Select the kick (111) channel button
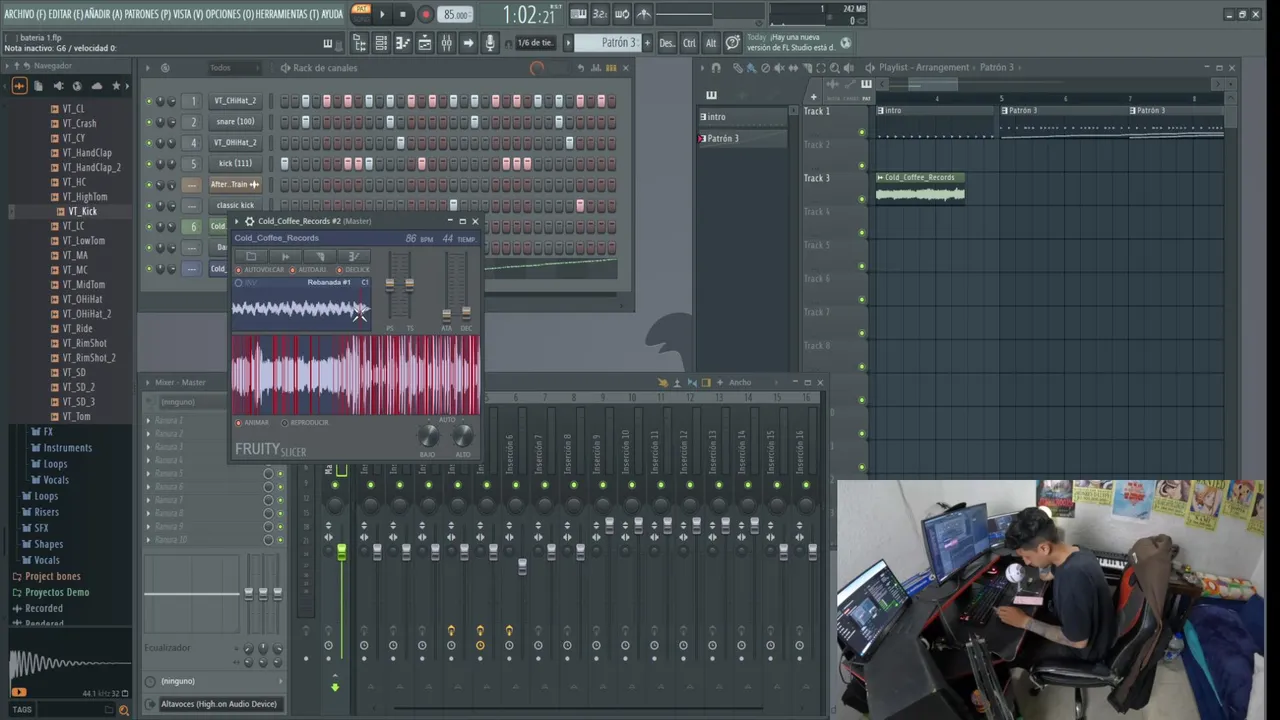The image size is (1280, 720). pos(235,163)
